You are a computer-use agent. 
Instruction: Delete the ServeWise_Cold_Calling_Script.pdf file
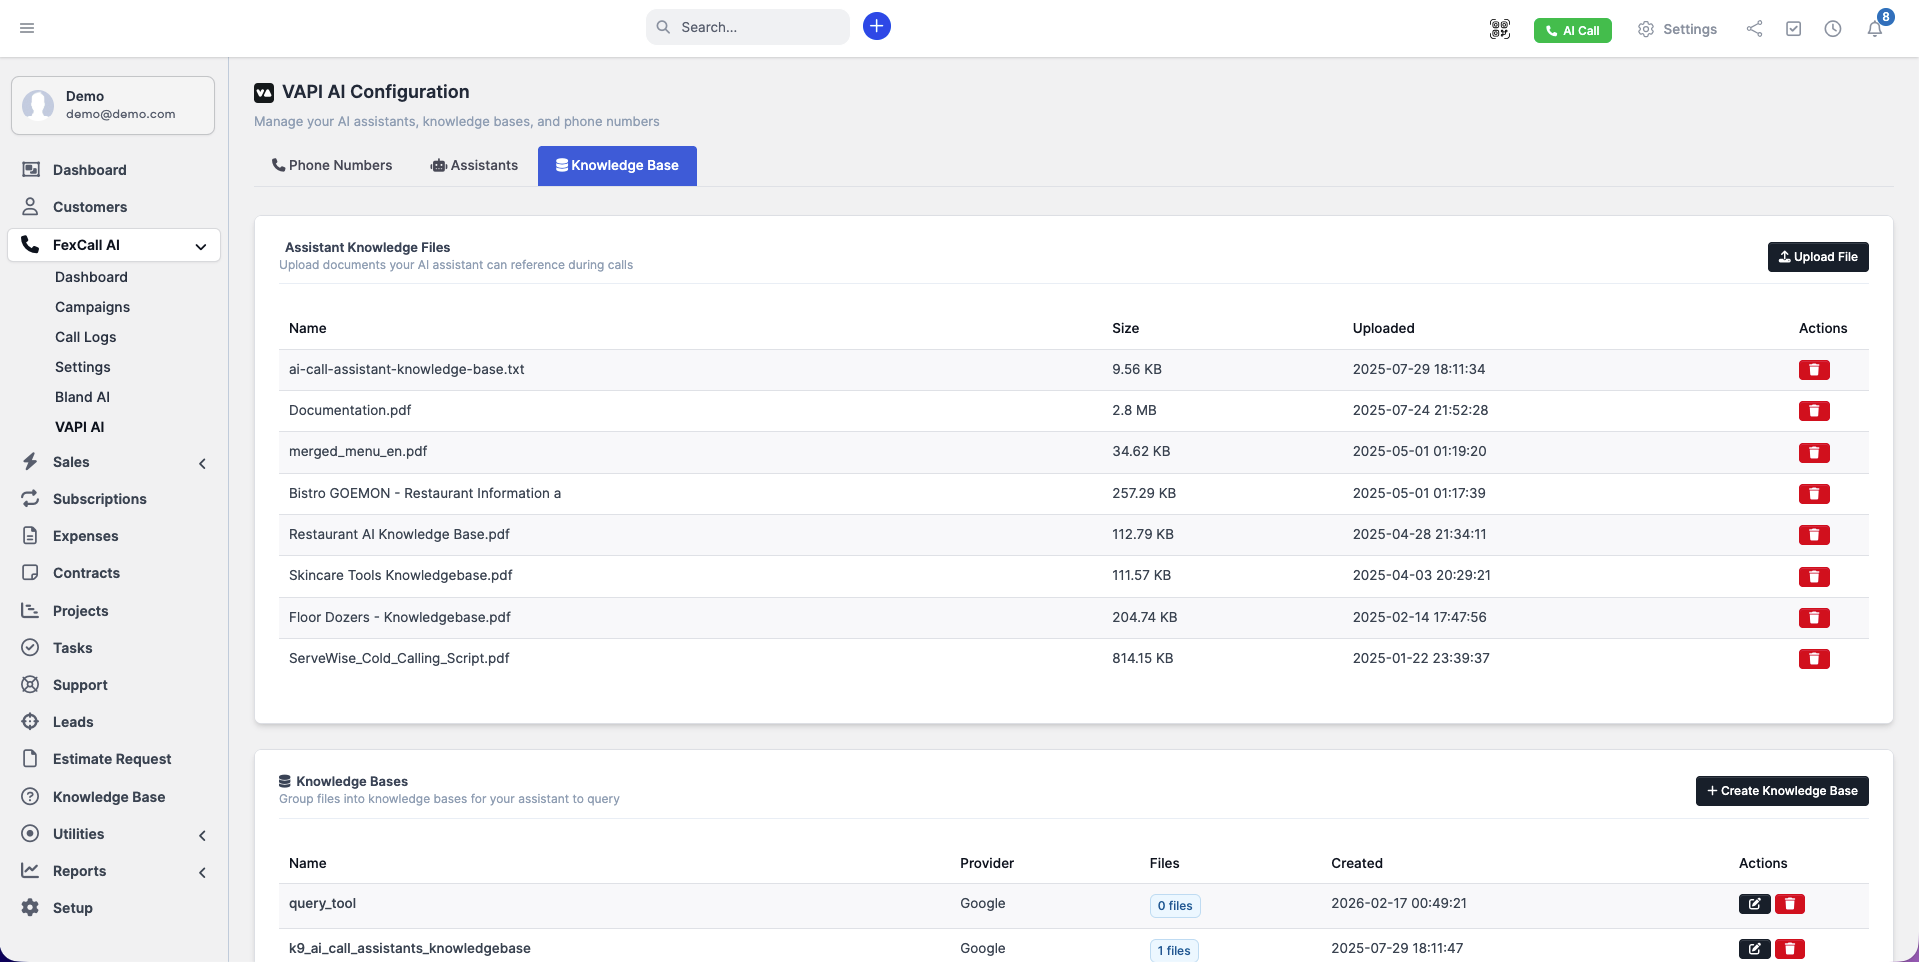[x=1814, y=659]
